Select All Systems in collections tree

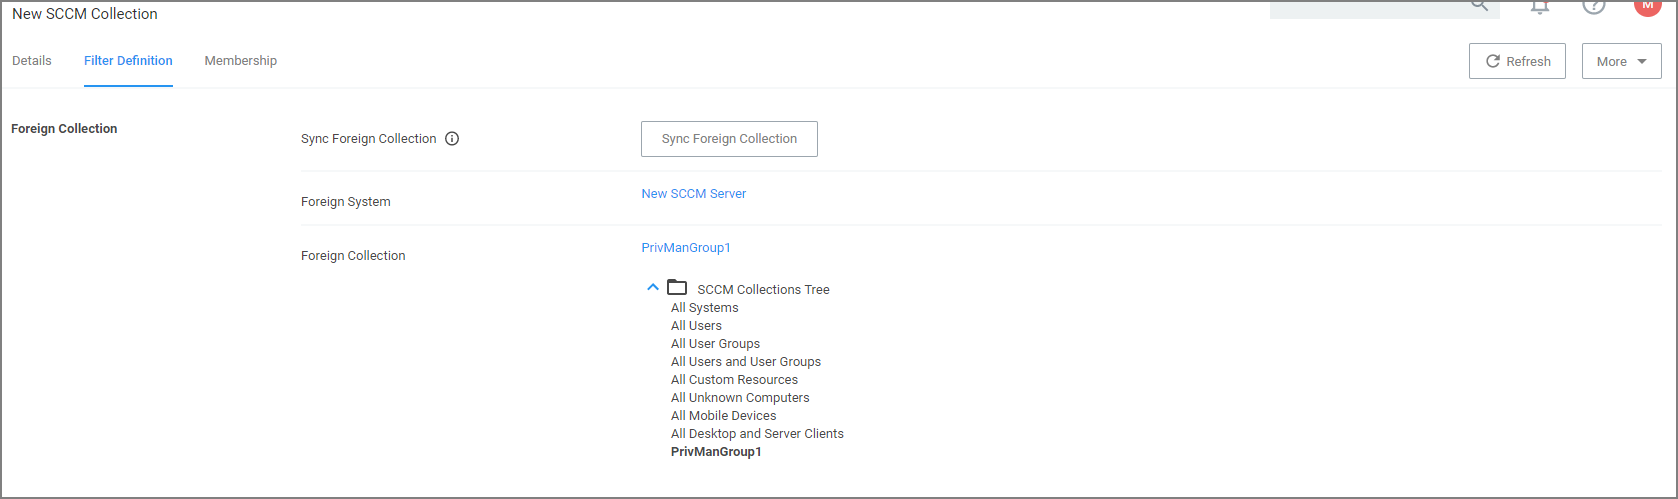tap(704, 308)
